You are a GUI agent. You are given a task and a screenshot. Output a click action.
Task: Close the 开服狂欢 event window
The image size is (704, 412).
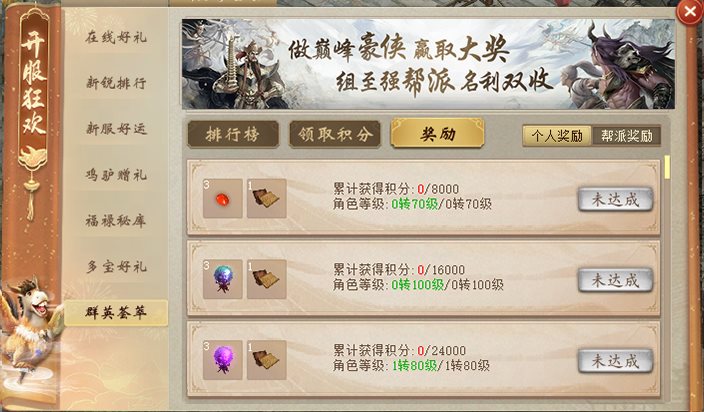click(690, 12)
